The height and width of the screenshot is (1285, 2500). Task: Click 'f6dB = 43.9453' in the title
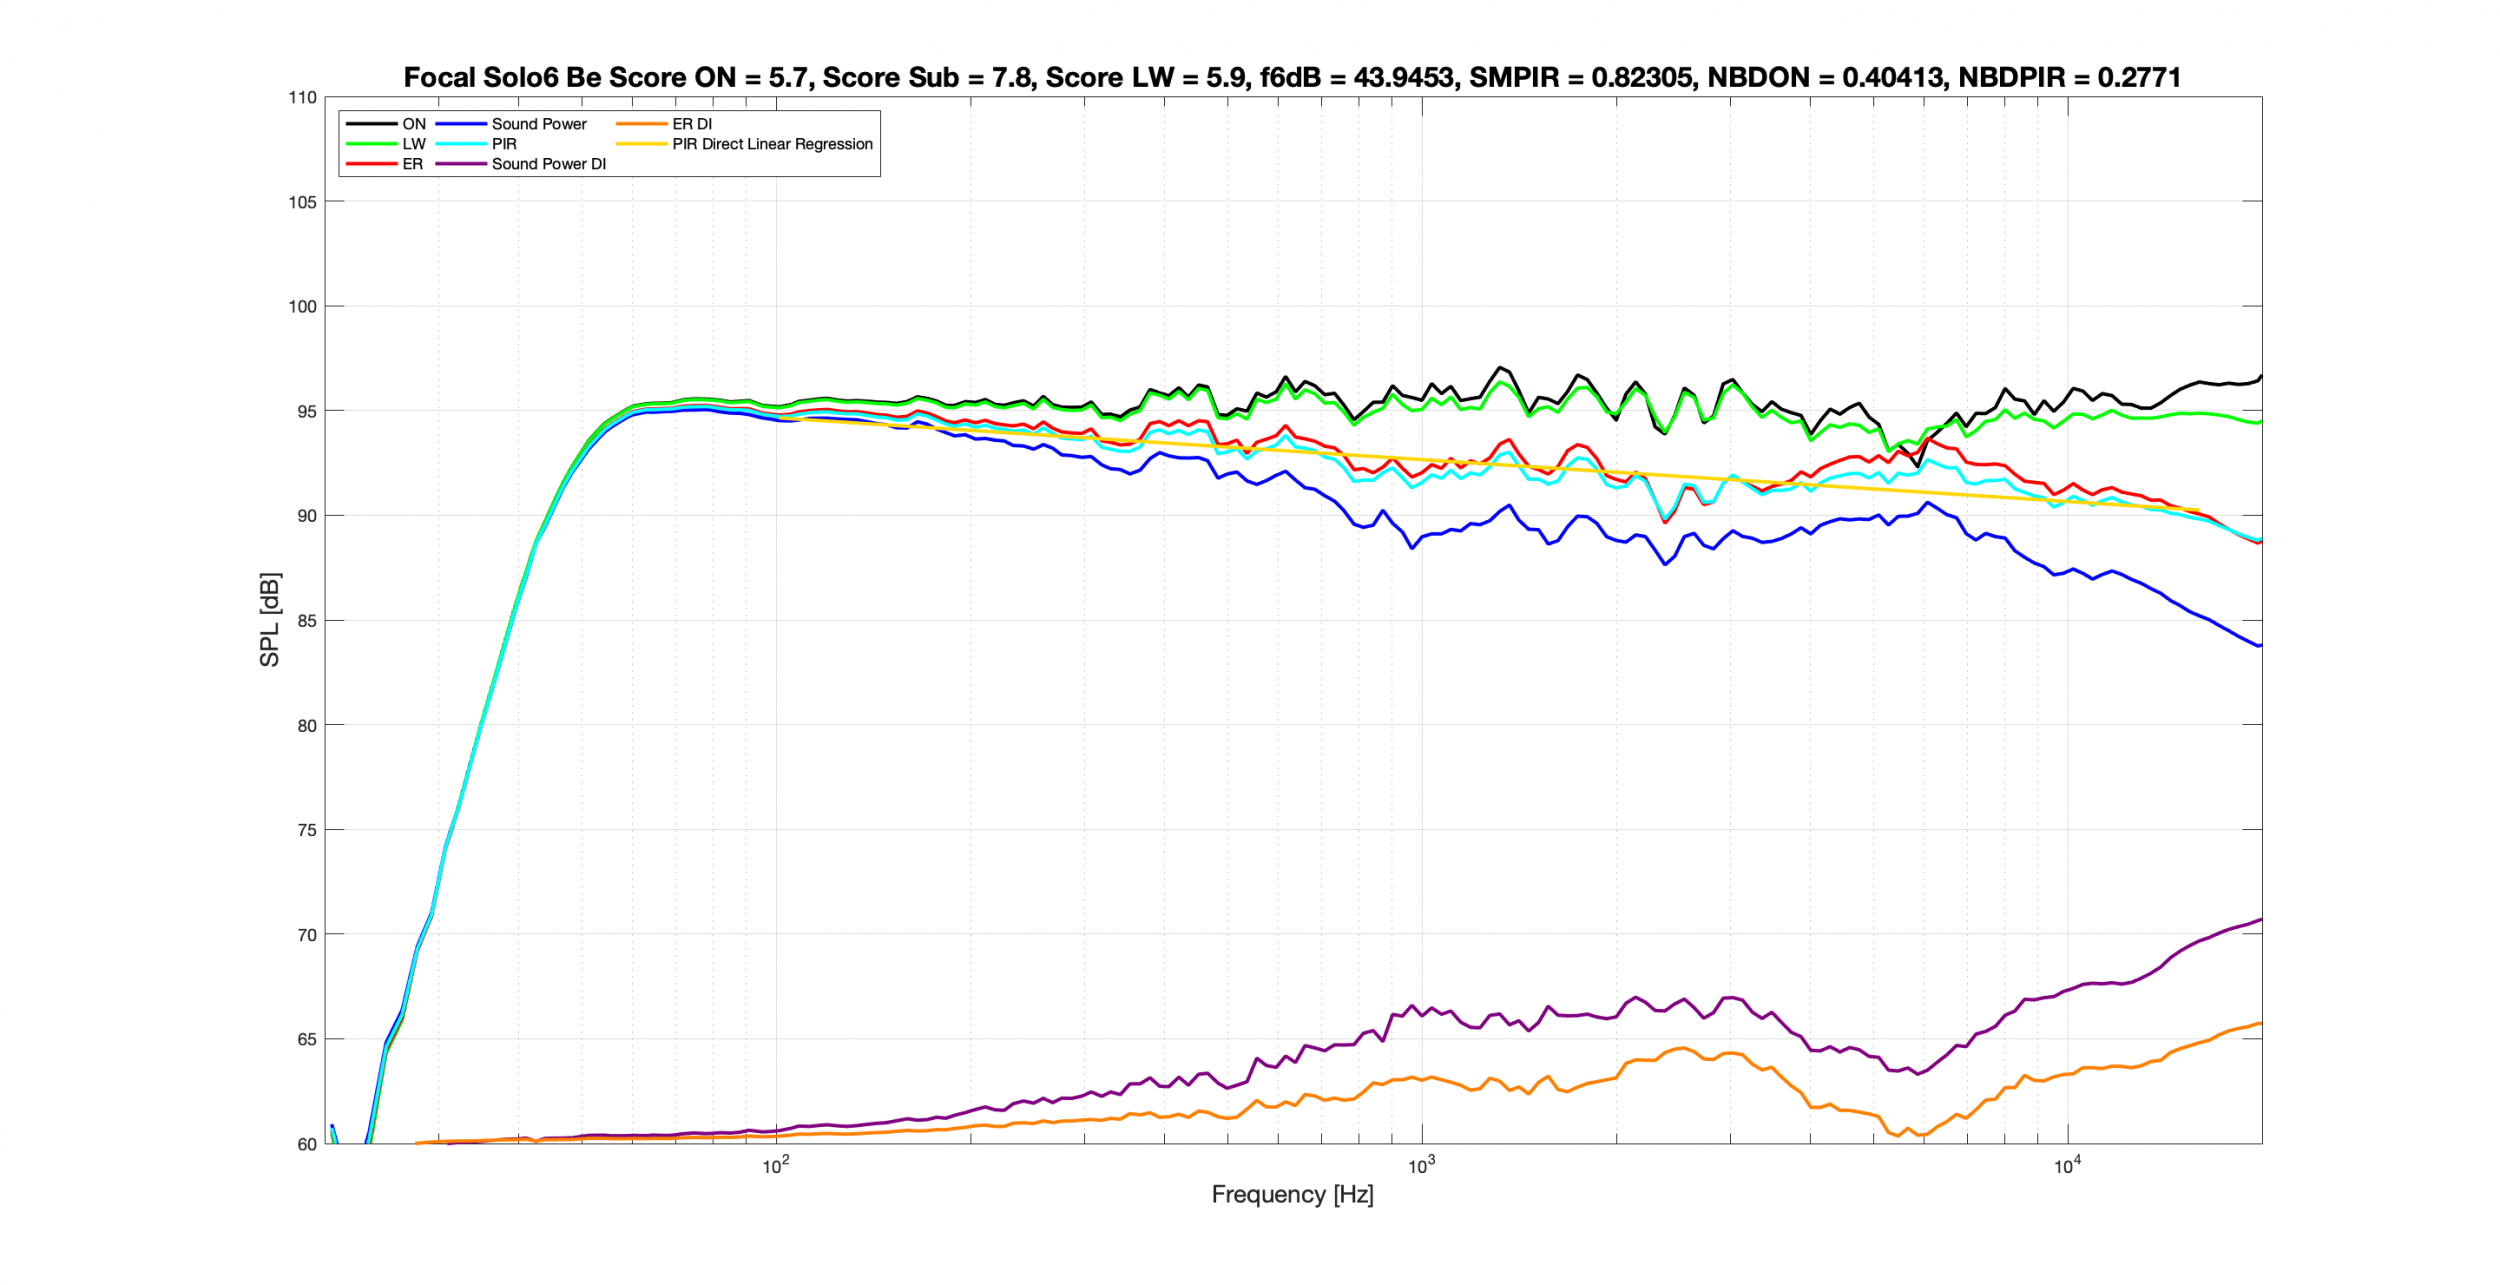(x=1357, y=77)
